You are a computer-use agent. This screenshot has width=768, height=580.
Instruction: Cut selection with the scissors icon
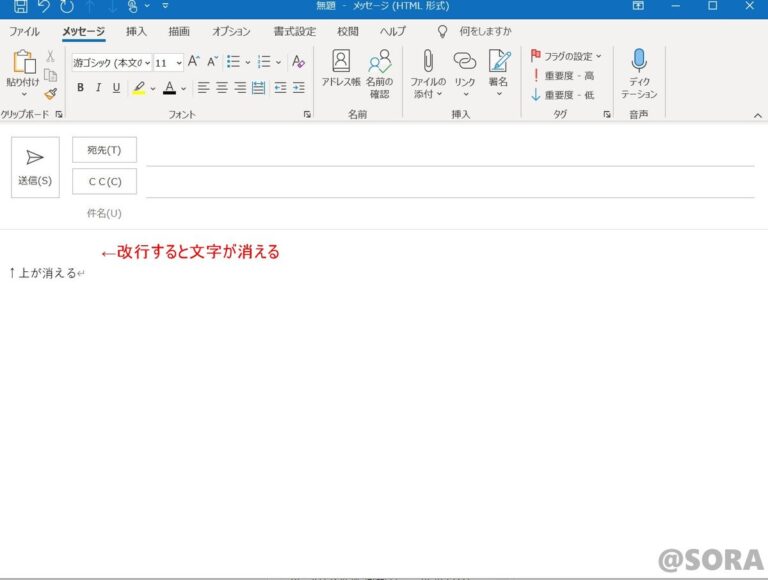(50, 56)
